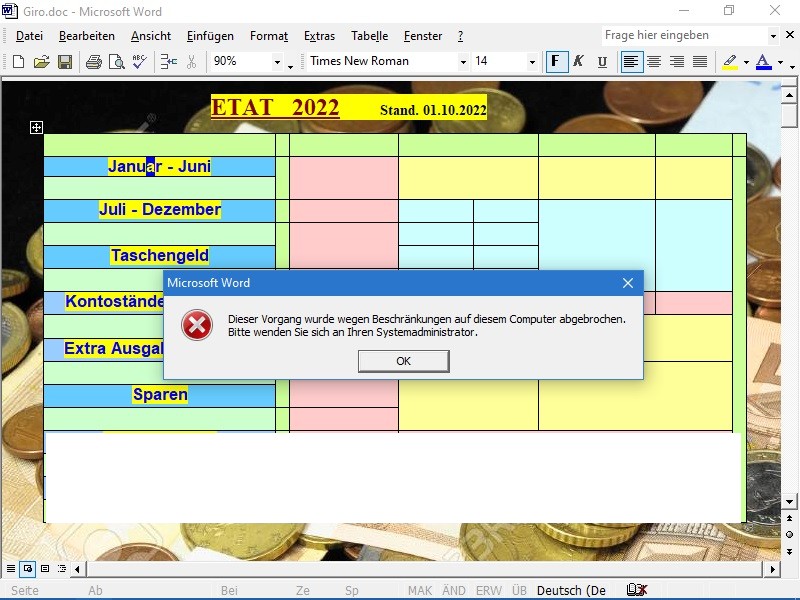Image resolution: width=800 pixels, height=600 pixels.
Task: Open the Datei menu
Action: click(x=29, y=36)
